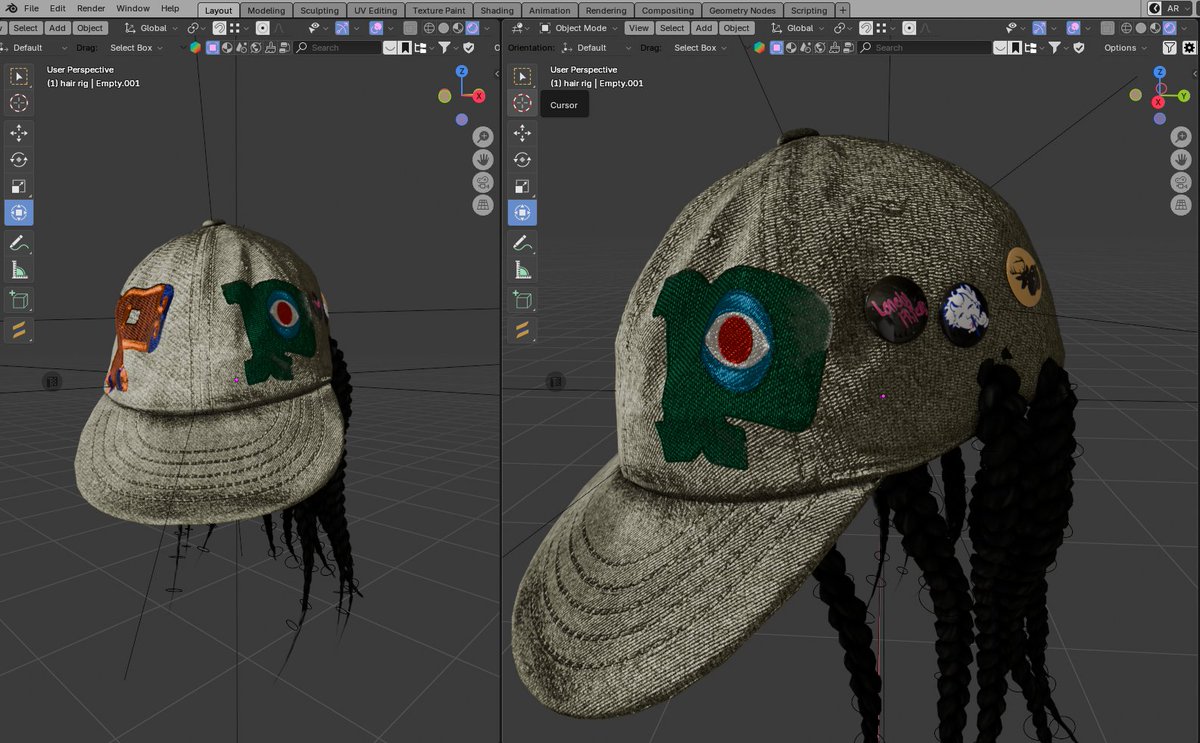Add a new workspace with plus tab
Image resolution: width=1200 pixels, height=743 pixels.
coord(843,10)
